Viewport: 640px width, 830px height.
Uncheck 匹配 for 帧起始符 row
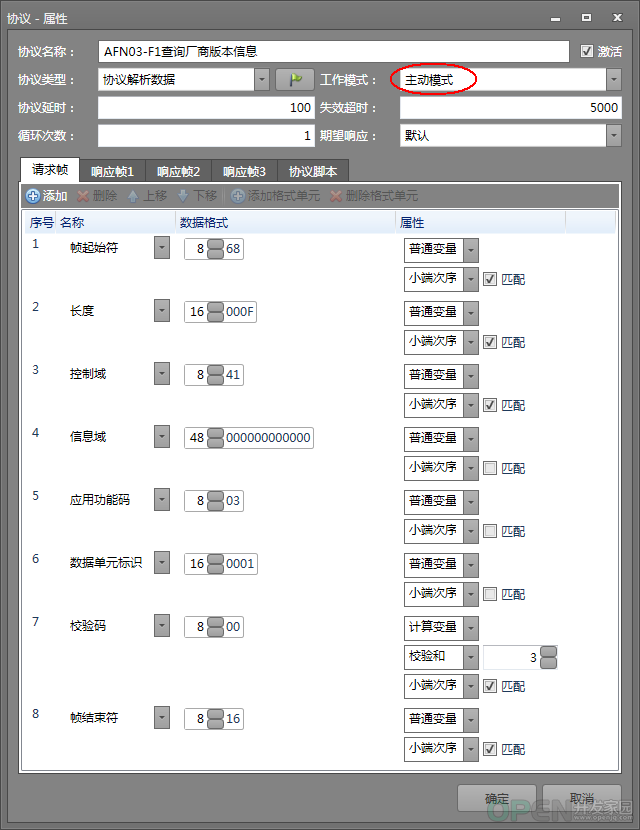(490, 279)
